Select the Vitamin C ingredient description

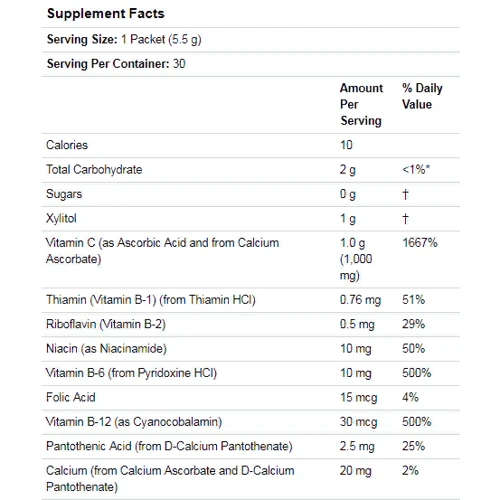pos(162,251)
